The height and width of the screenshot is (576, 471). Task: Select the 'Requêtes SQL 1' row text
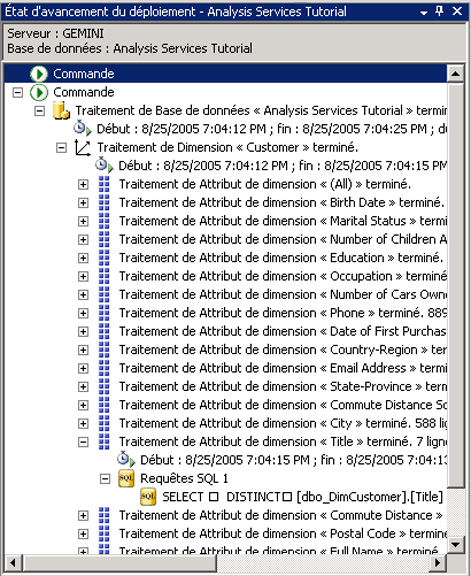(x=184, y=479)
